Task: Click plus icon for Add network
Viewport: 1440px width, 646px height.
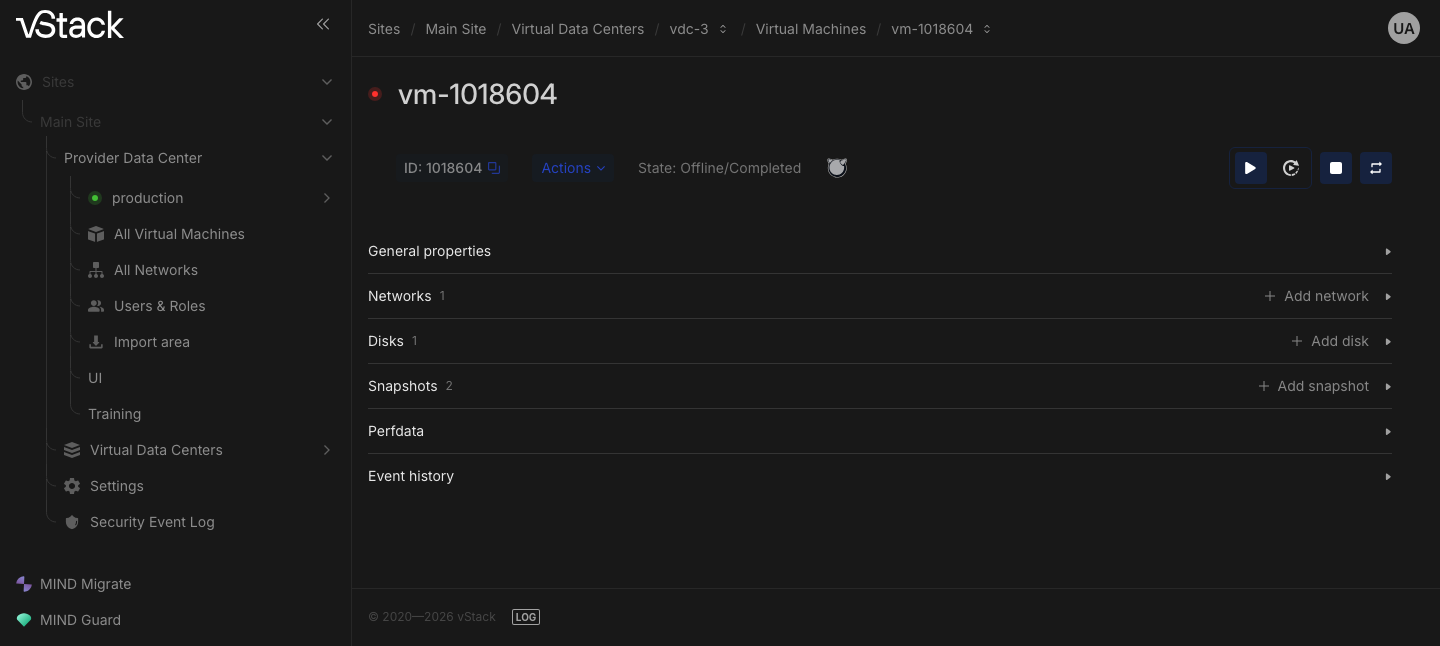Action: tap(1270, 296)
